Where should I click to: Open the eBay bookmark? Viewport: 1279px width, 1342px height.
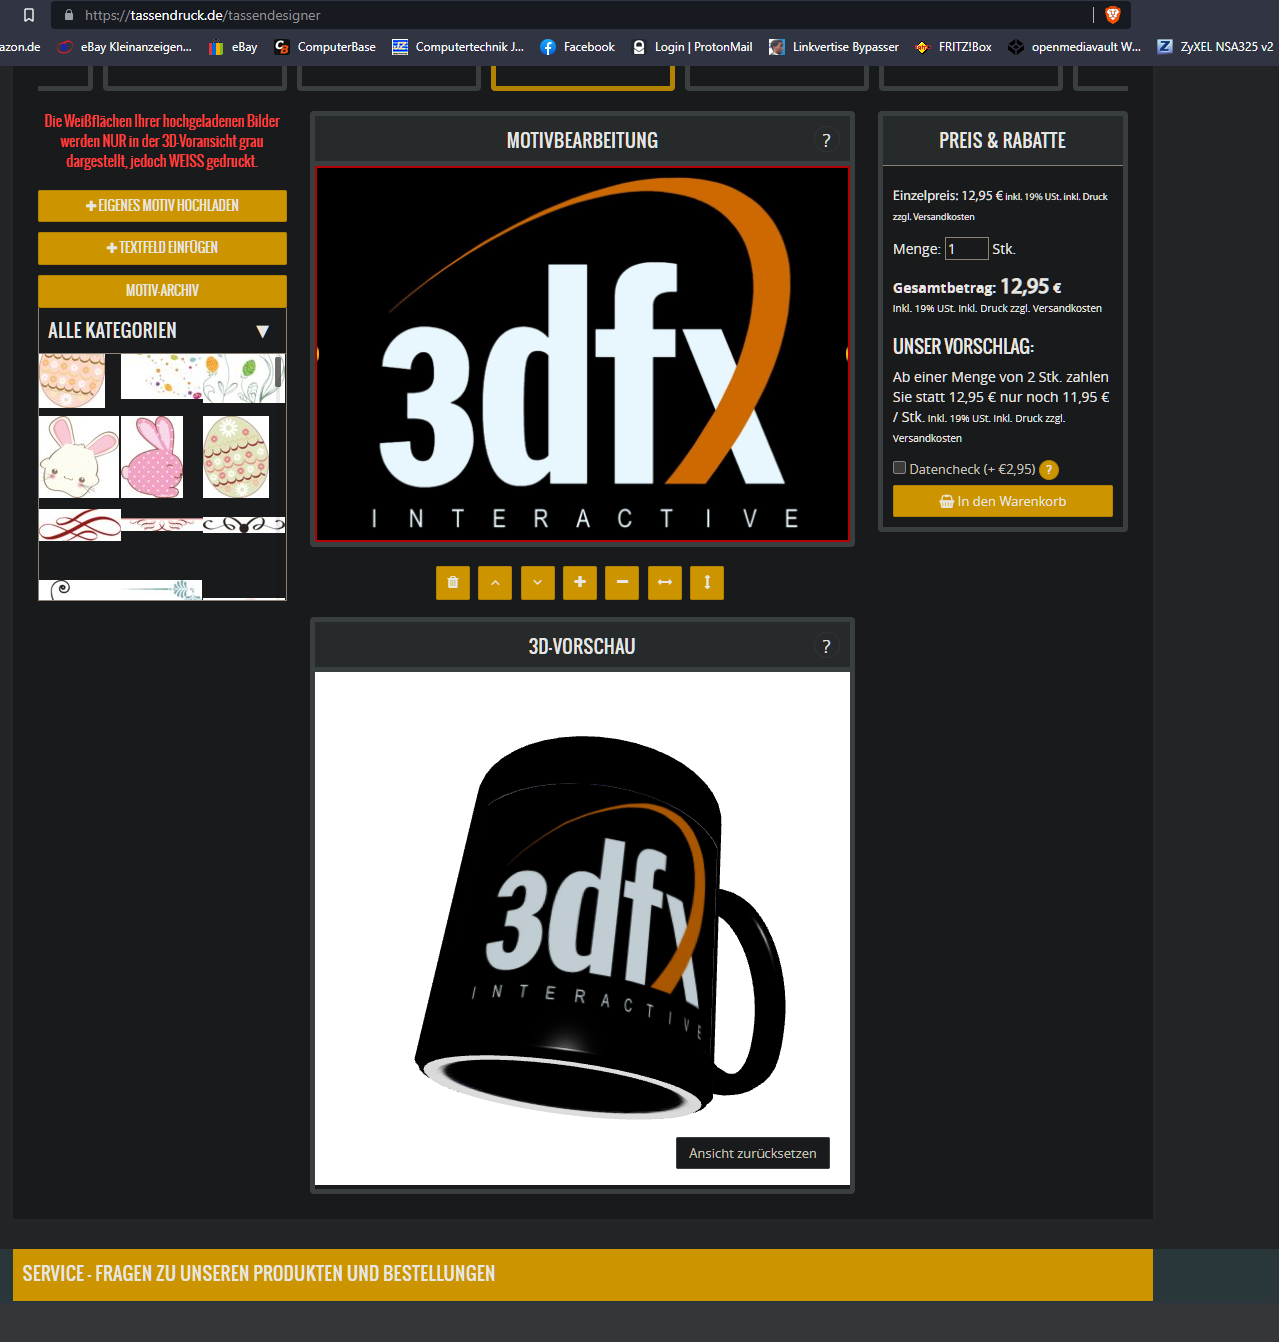click(233, 47)
